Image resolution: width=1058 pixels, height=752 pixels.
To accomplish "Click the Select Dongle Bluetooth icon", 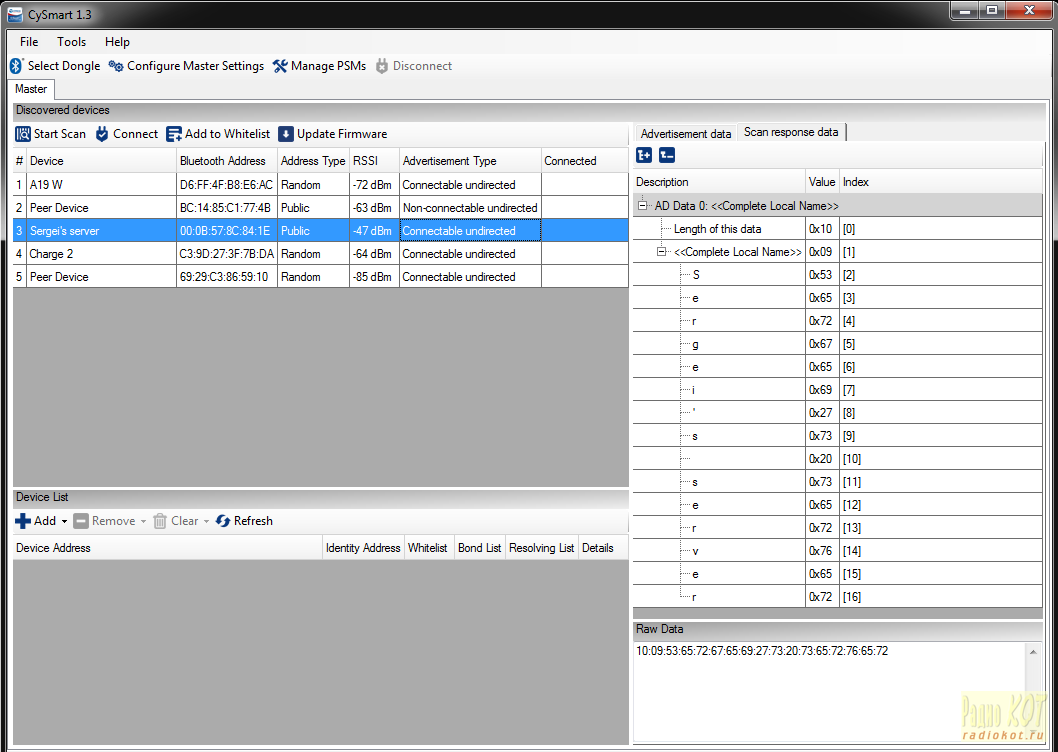I will [16, 66].
